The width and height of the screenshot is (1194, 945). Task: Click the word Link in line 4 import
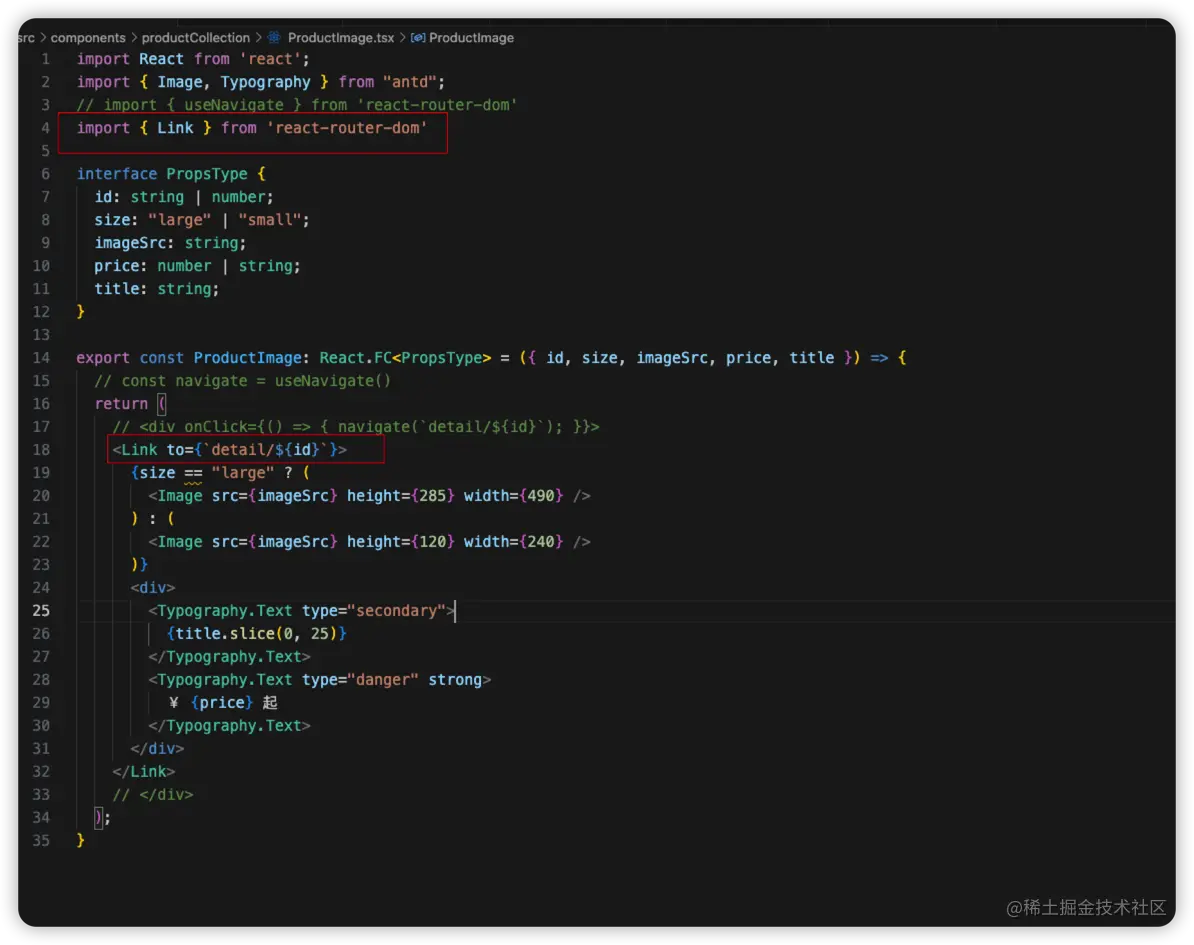pos(175,128)
